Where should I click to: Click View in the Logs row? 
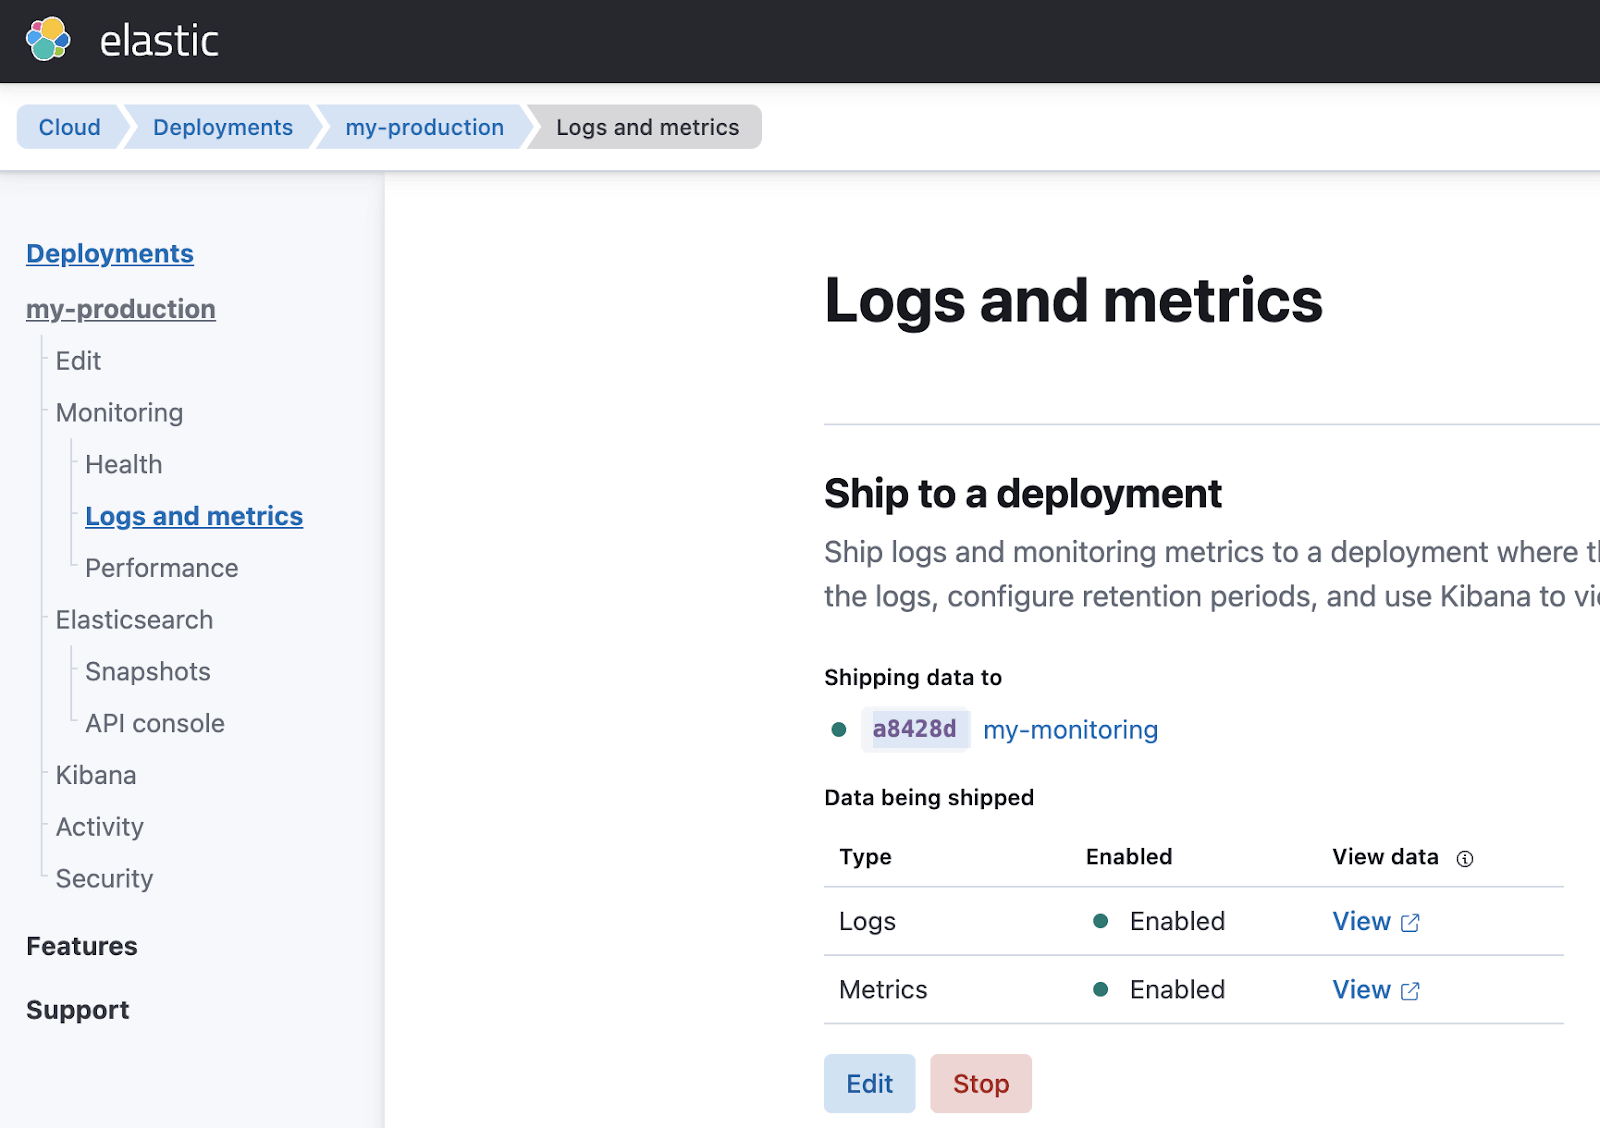tap(1361, 921)
